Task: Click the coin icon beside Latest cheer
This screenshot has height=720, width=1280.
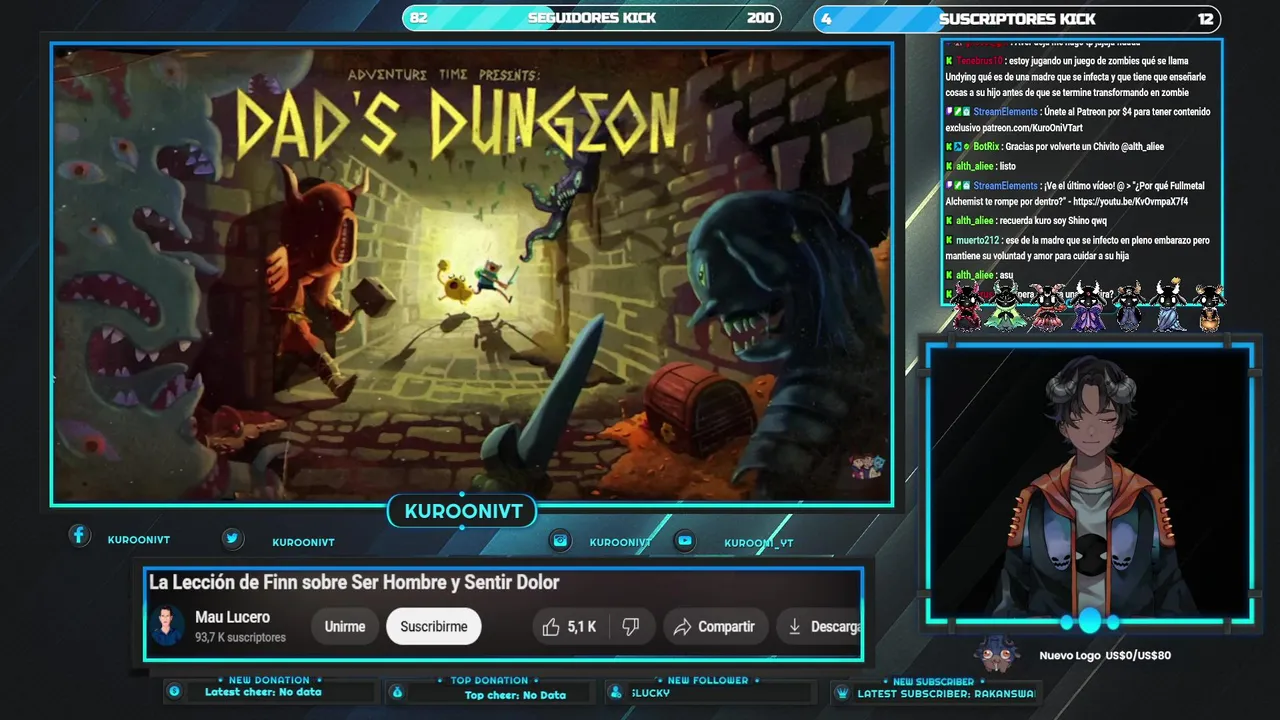Action: [x=174, y=691]
